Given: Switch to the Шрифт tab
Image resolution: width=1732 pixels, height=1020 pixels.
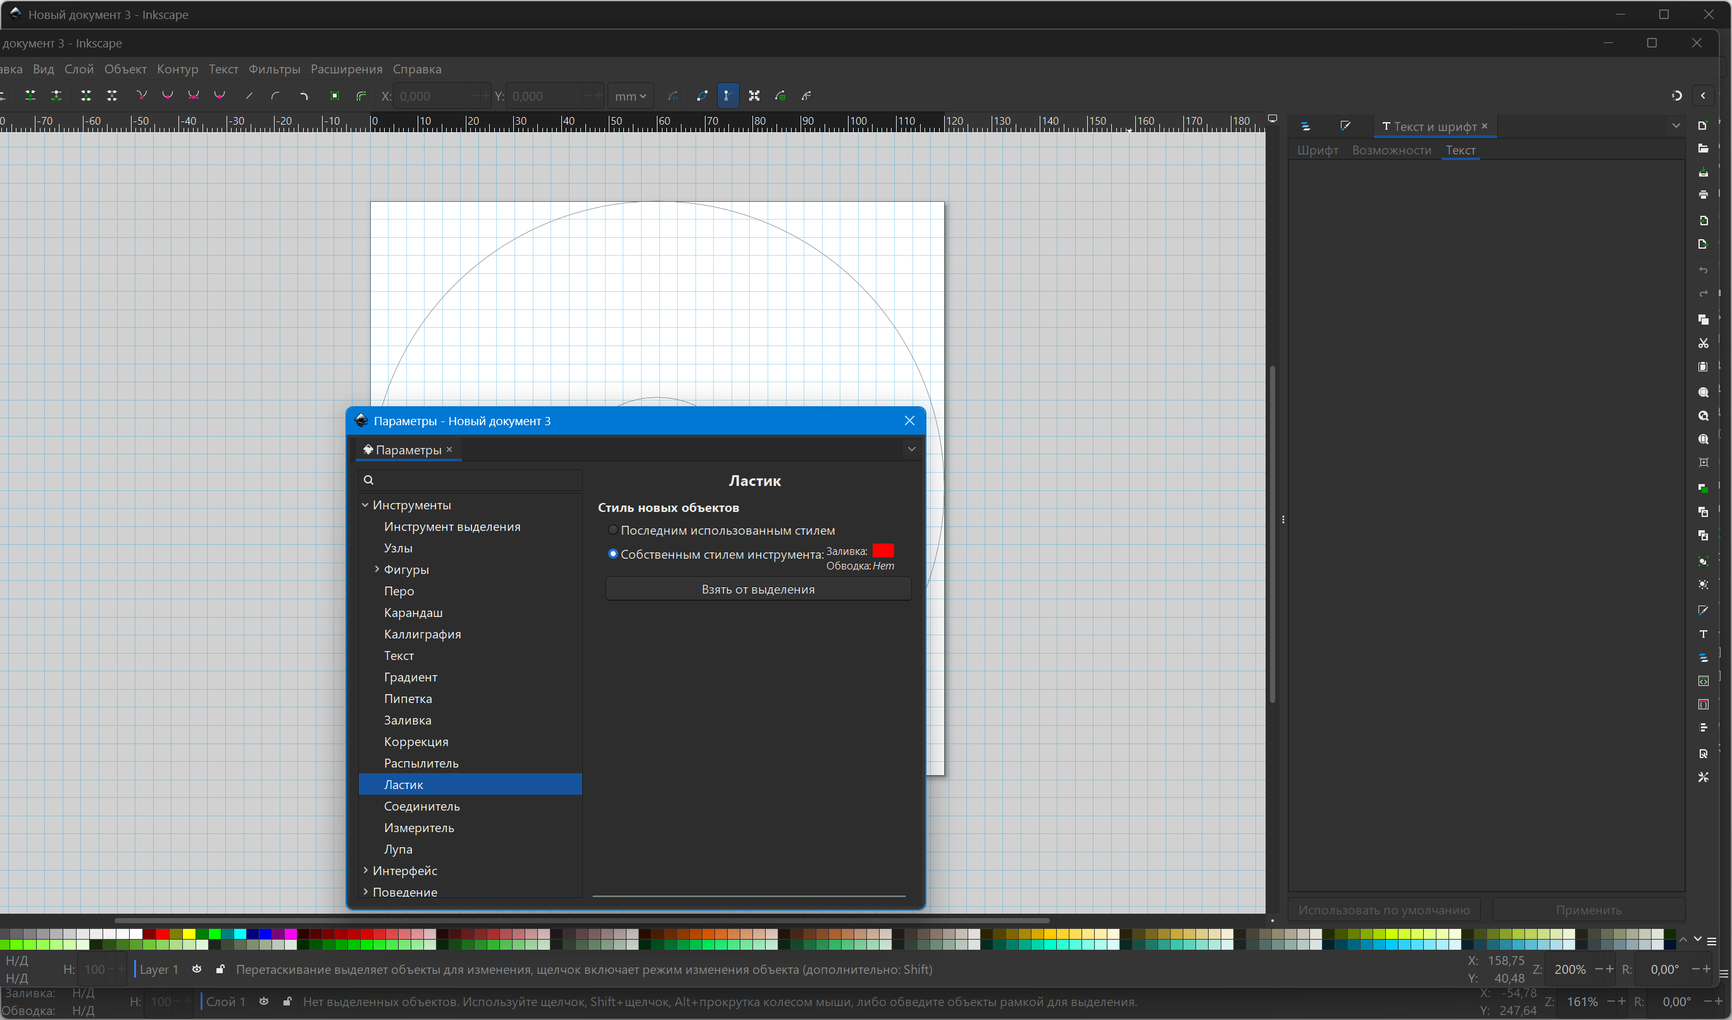Looking at the screenshot, I should coord(1317,150).
